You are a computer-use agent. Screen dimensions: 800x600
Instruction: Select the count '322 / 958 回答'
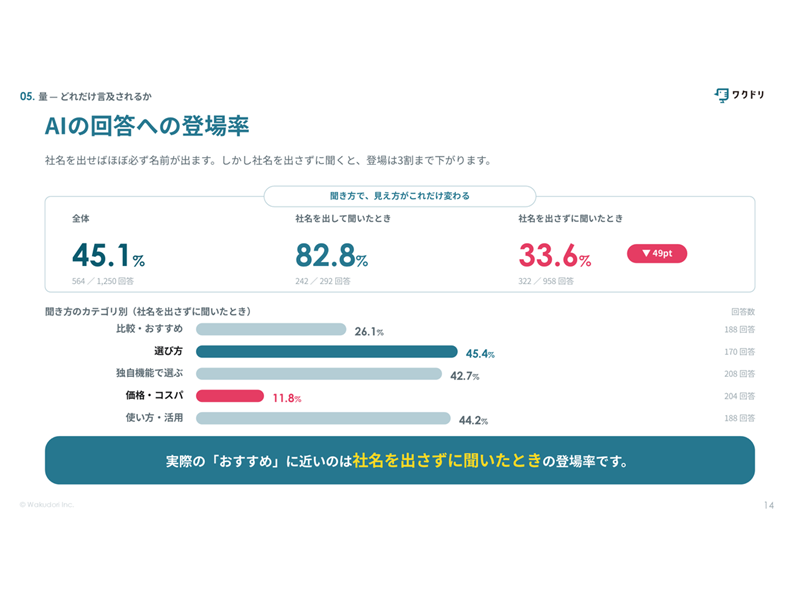[x=546, y=281]
